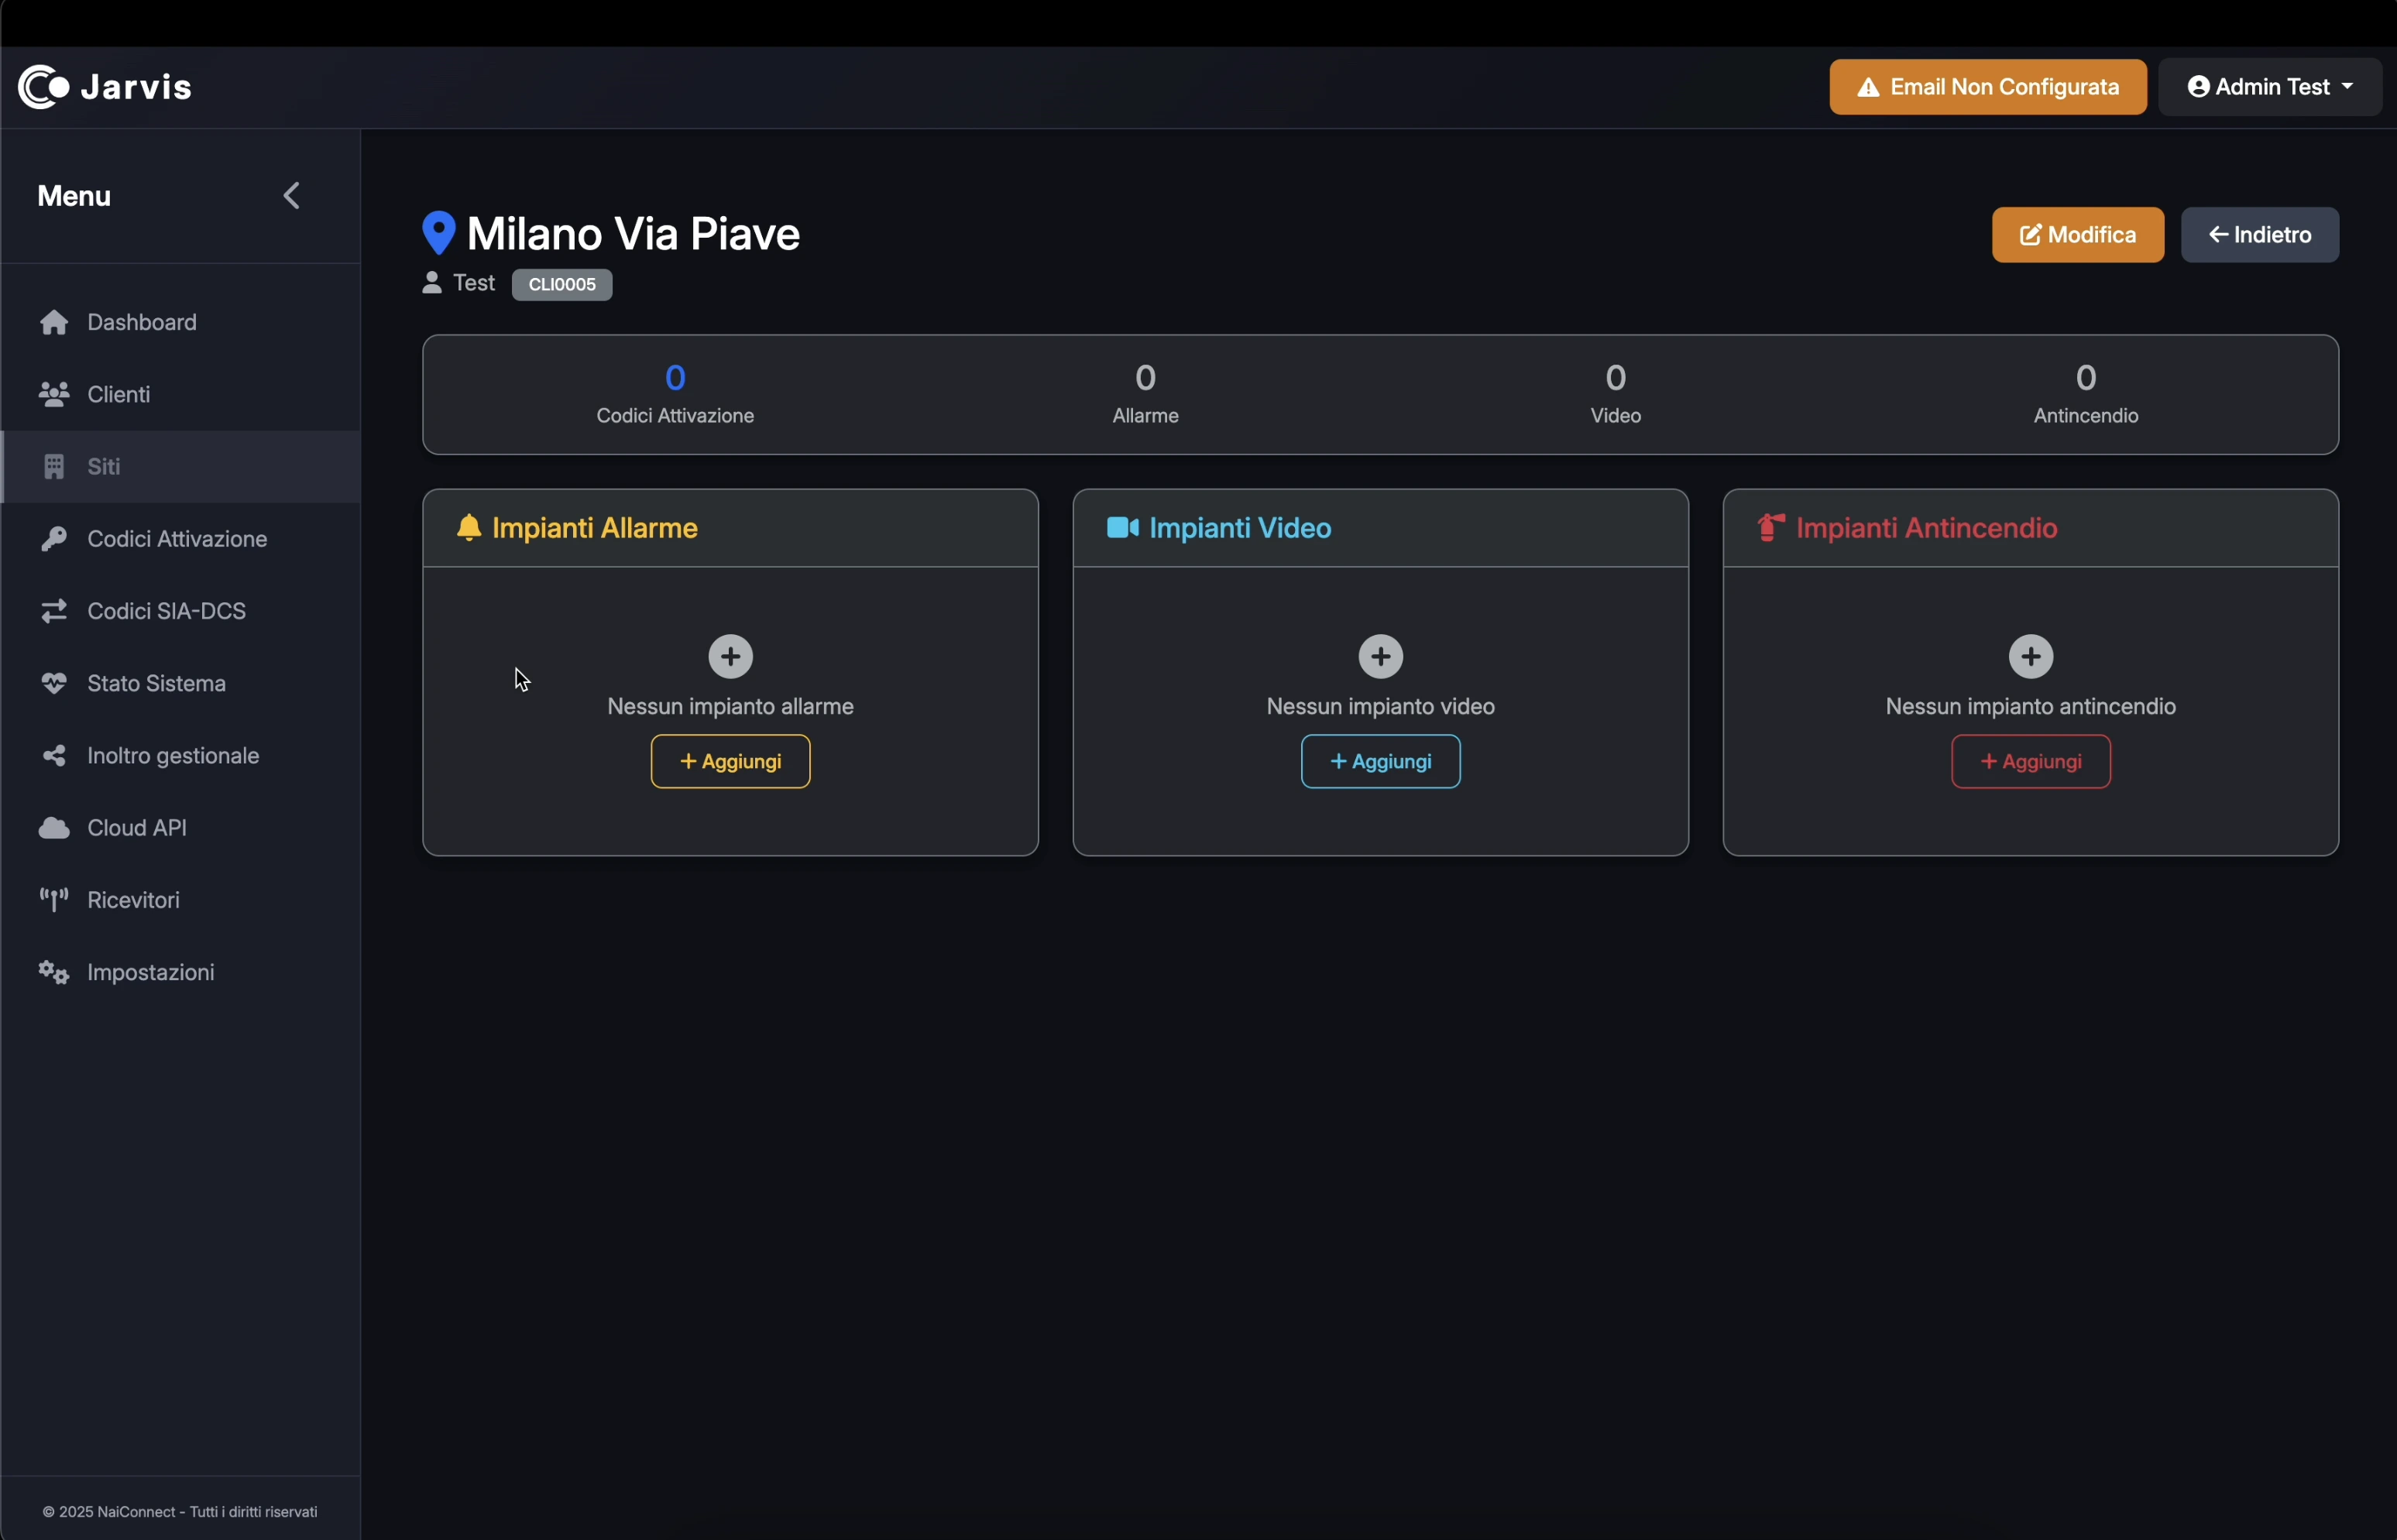Click the Email Non Configurata warning
The width and height of the screenshot is (2397, 1540).
point(1987,87)
